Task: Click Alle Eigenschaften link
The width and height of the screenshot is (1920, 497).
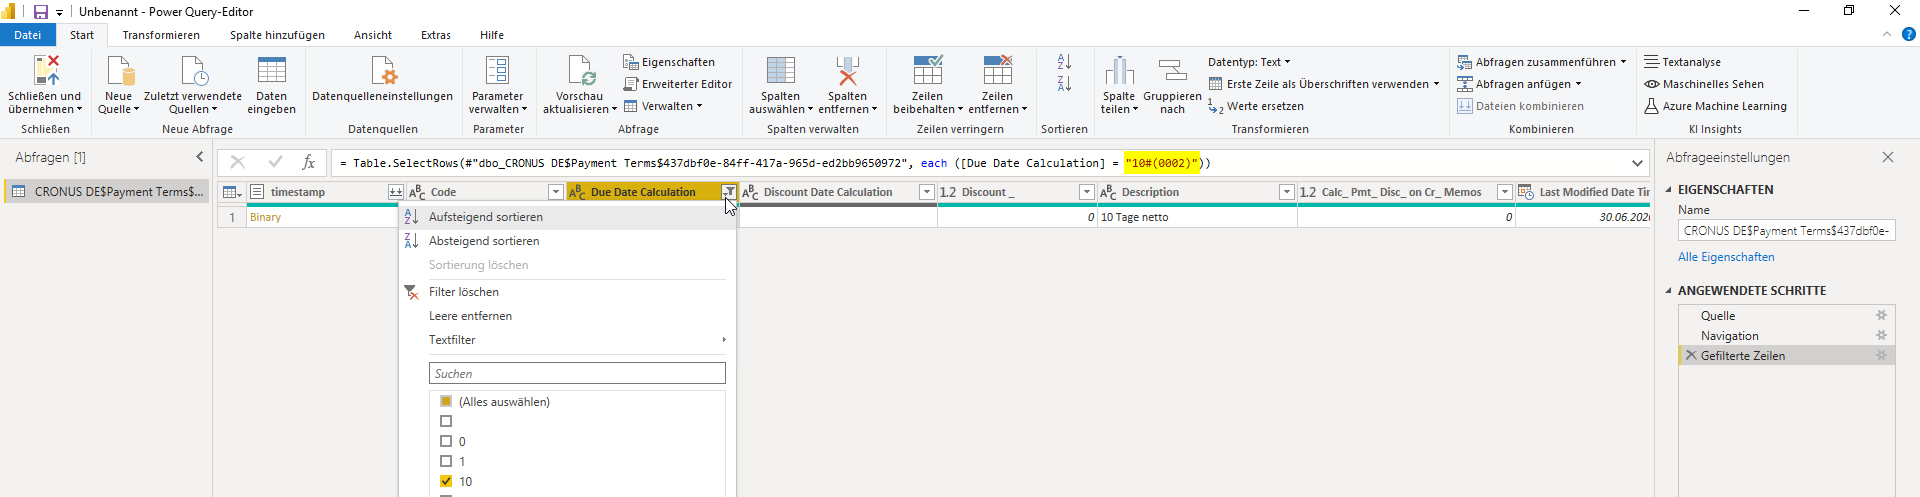Action: coord(1726,257)
